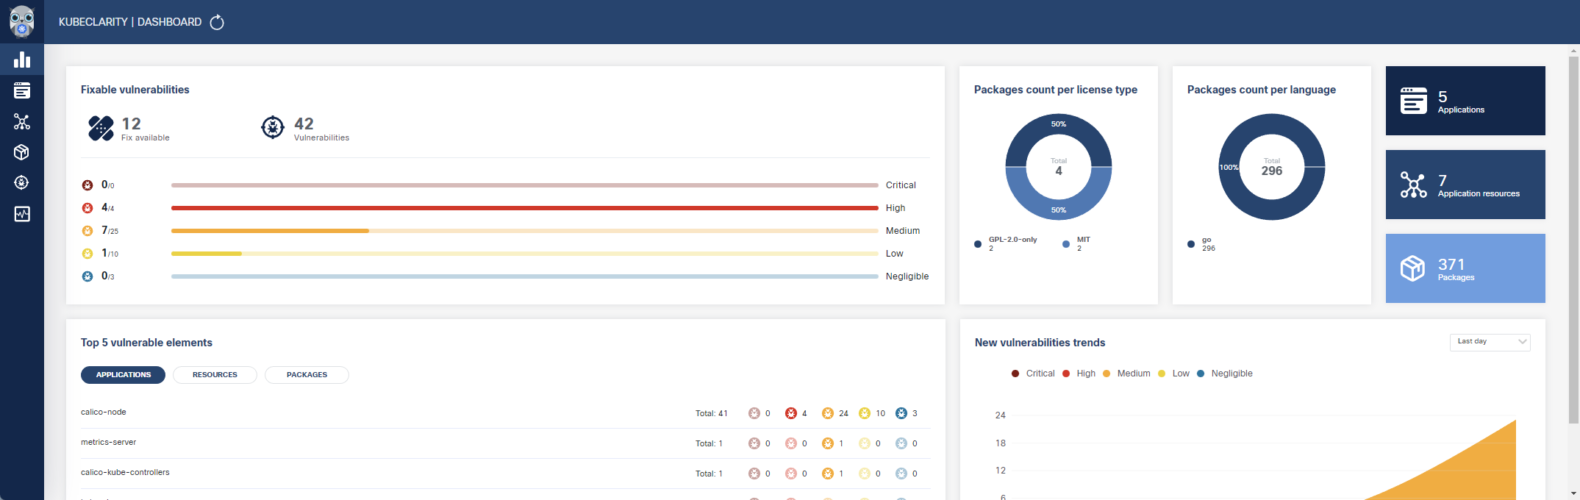Open Runtime Scan sidebar icon
Viewport: 1580px width, 500px height.
tap(21, 214)
